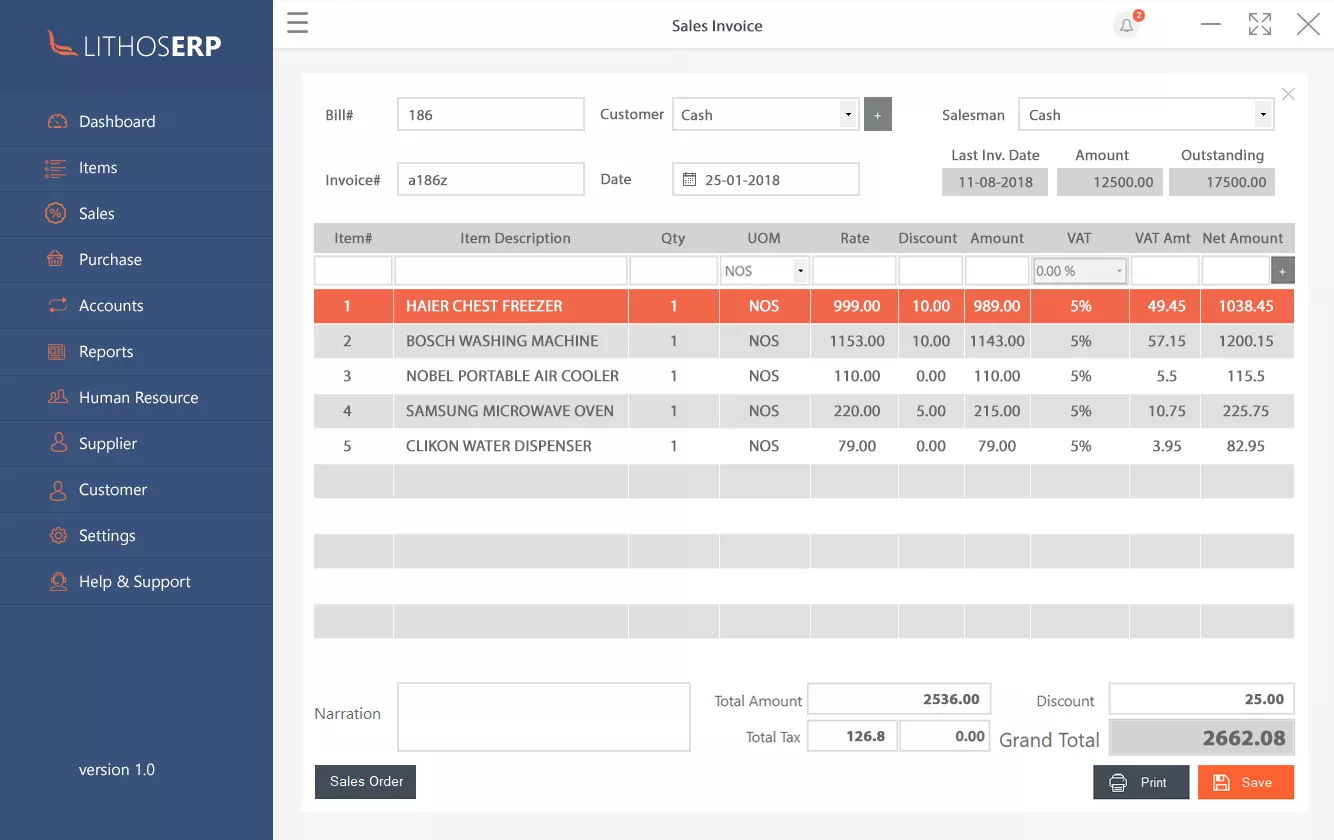This screenshot has width=1334, height=840.
Task: Click the Help & Support headset icon
Action: [59, 582]
